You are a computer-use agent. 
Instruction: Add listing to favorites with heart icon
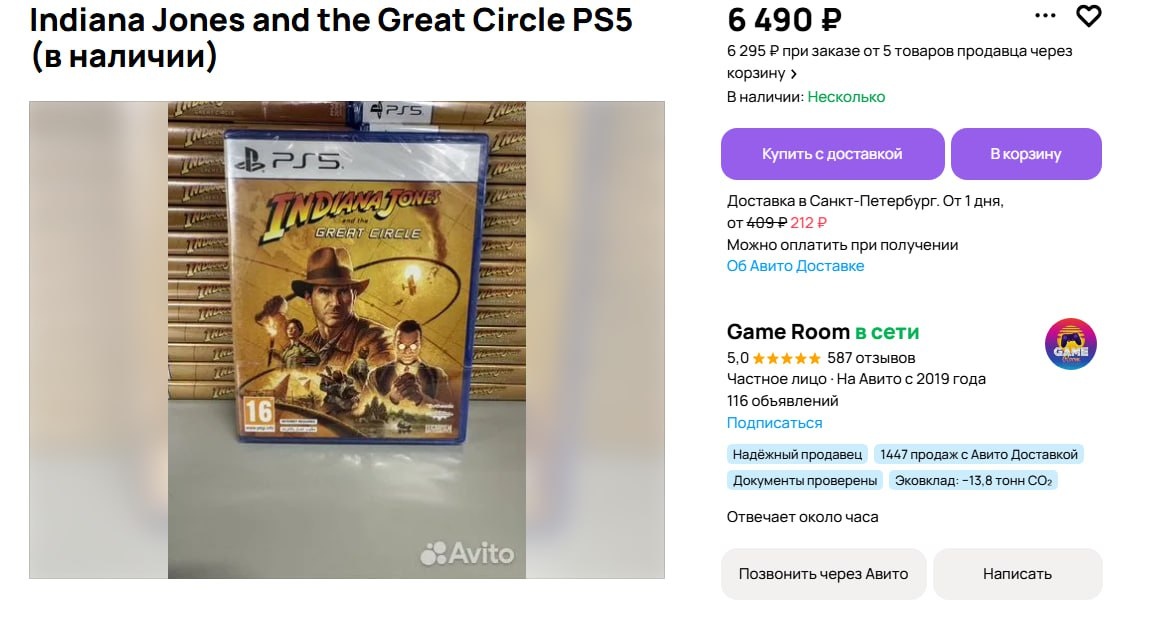tap(1088, 15)
